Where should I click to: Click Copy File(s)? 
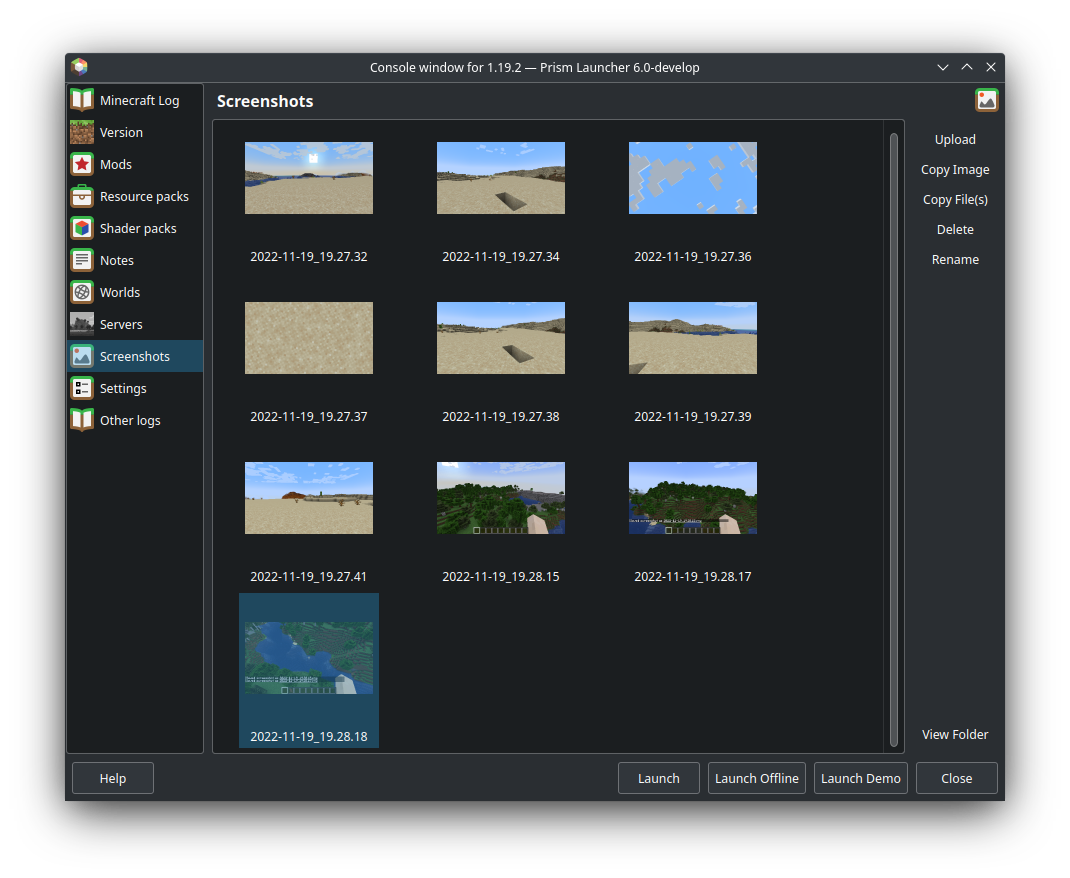[955, 200]
